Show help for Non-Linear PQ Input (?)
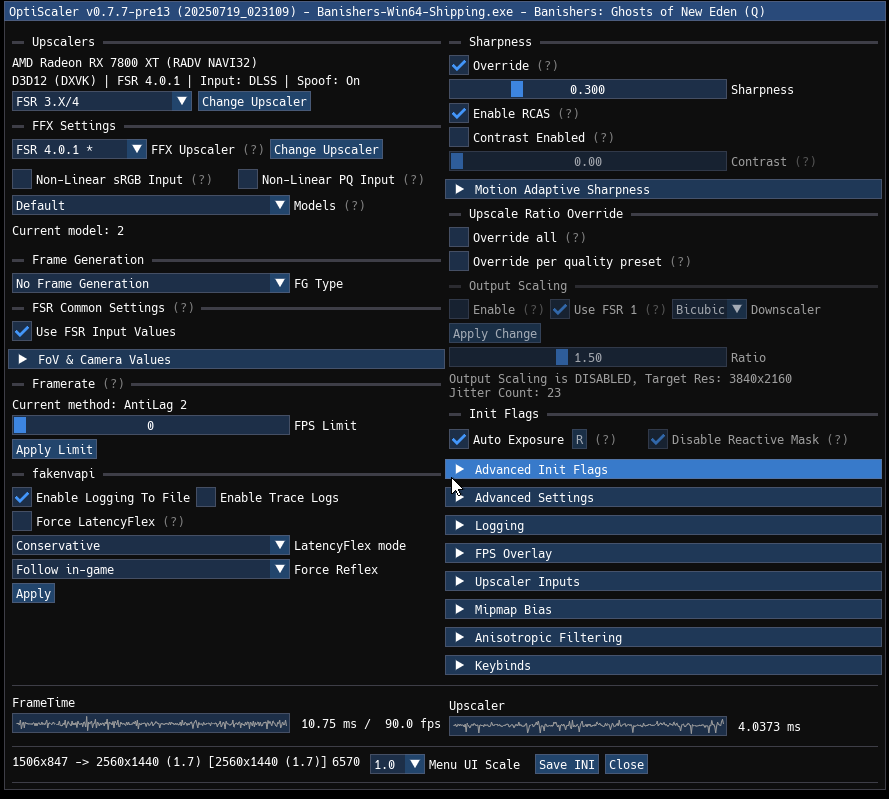 [413, 180]
